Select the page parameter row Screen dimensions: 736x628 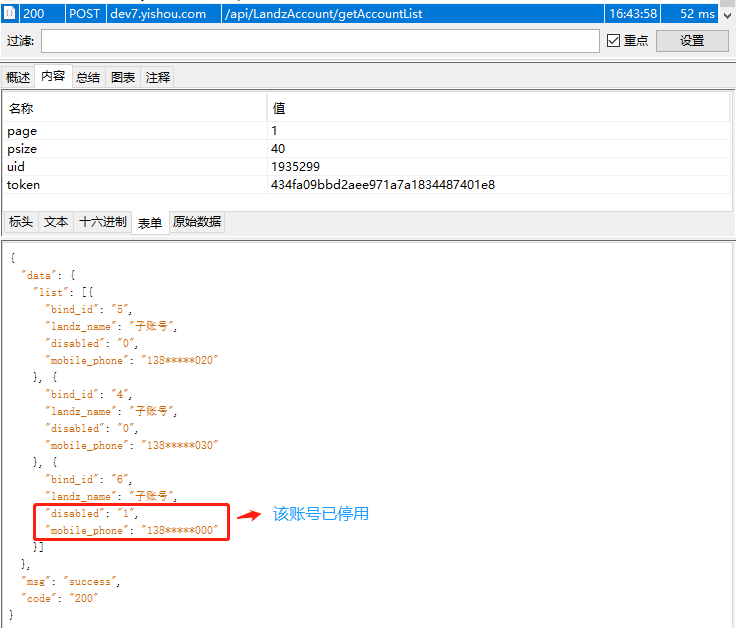pos(367,131)
